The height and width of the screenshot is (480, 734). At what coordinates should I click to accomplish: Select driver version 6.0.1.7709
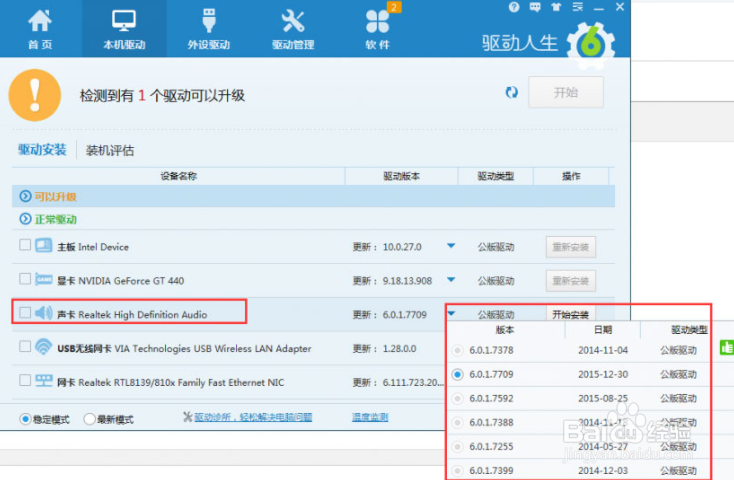pyautogui.click(x=458, y=375)
